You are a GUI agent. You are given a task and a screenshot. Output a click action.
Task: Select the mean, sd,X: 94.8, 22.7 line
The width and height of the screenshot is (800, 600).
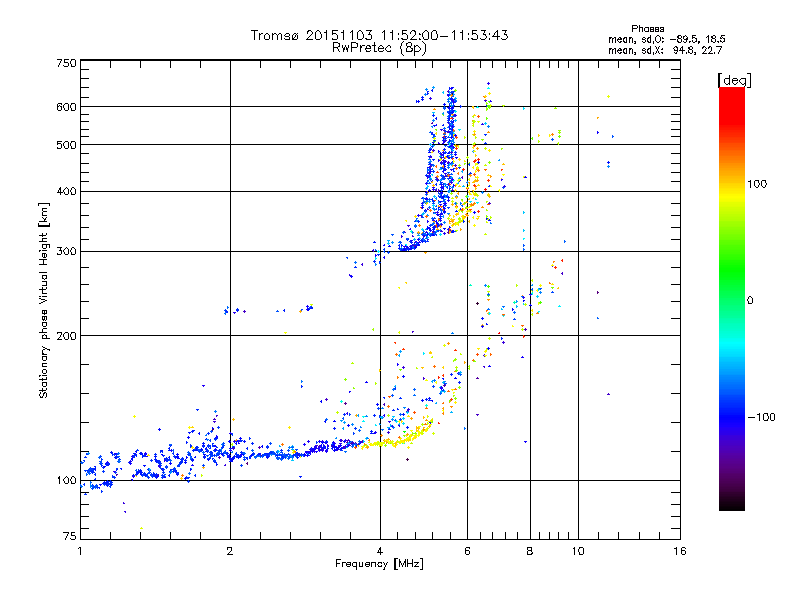[x=665, y=50]
